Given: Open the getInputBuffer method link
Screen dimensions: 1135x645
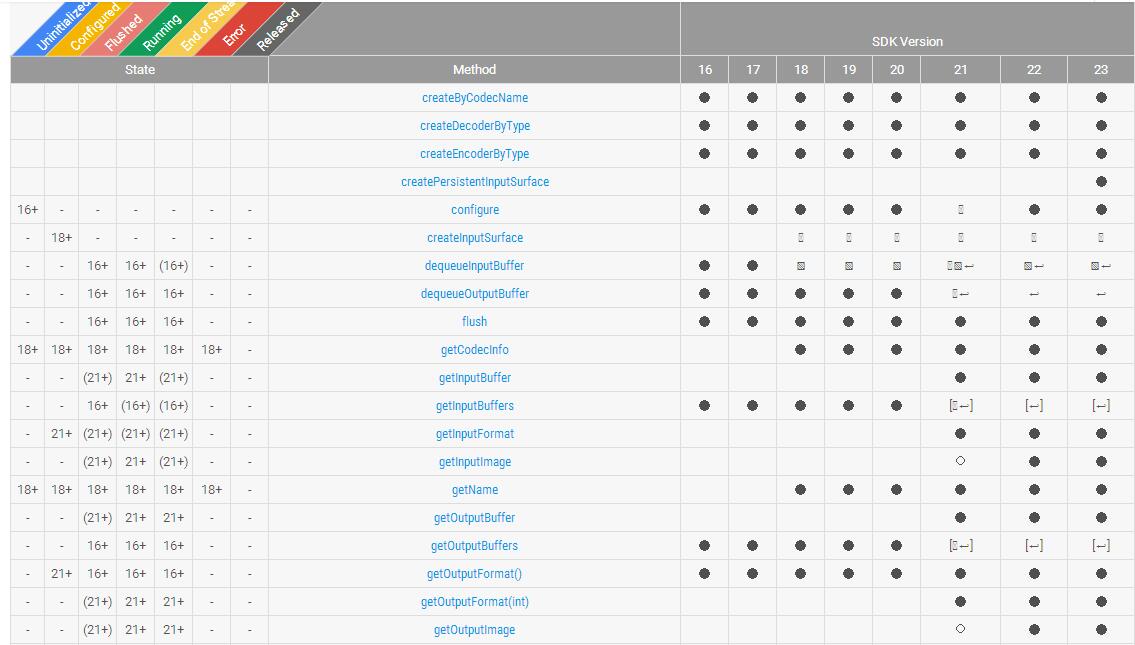Looking at the screenshot, I should click(475, 378).
